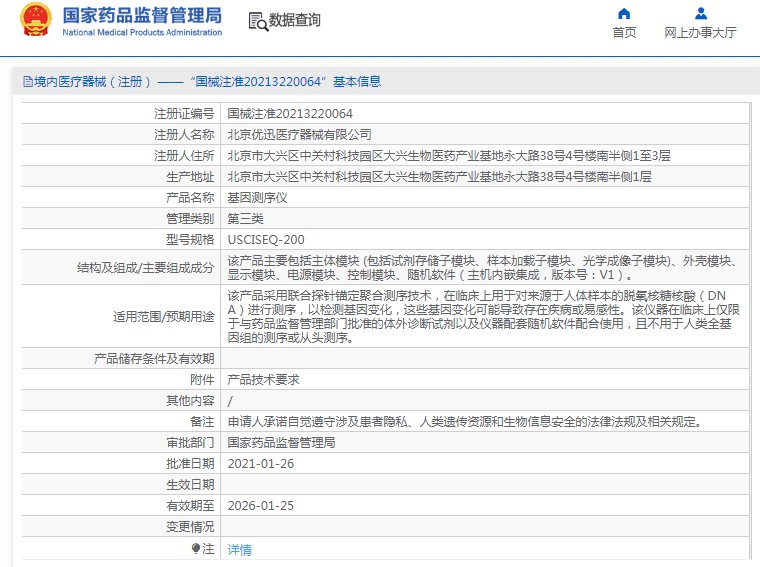Click 数据查询 heading text
This screenshot has width=760, height=567.
click(x=295, y=20)
